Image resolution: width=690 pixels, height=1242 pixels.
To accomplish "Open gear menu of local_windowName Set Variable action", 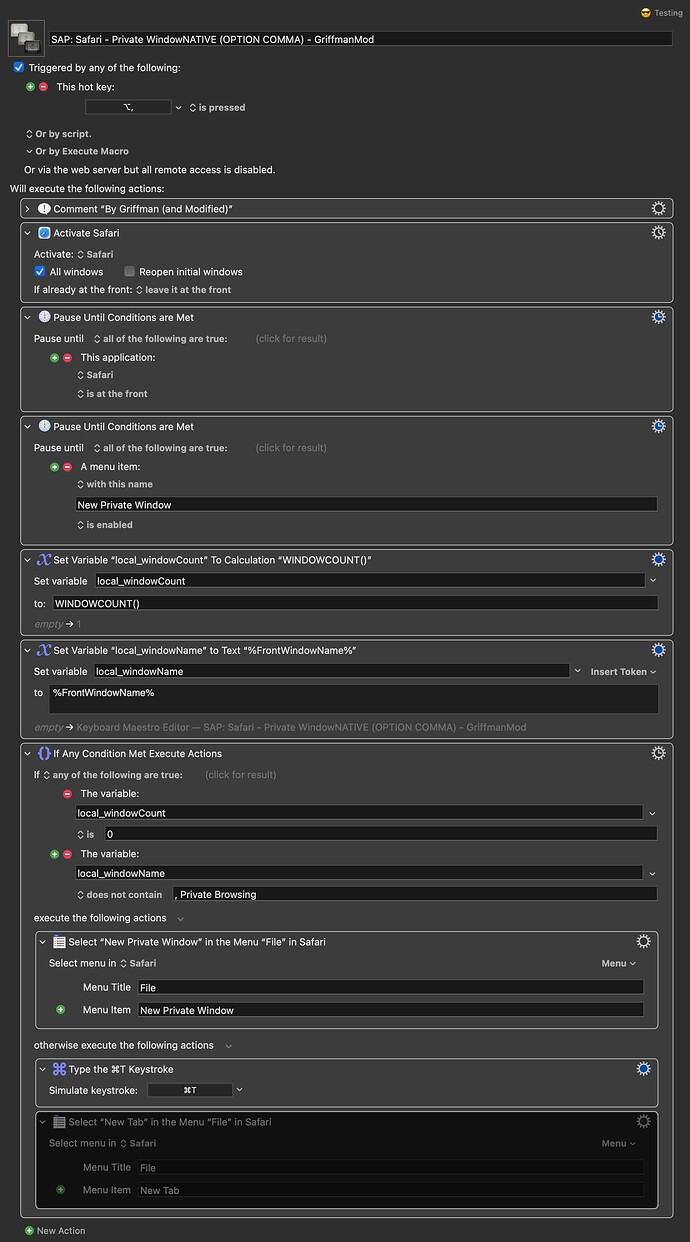I will click(658, 650).
